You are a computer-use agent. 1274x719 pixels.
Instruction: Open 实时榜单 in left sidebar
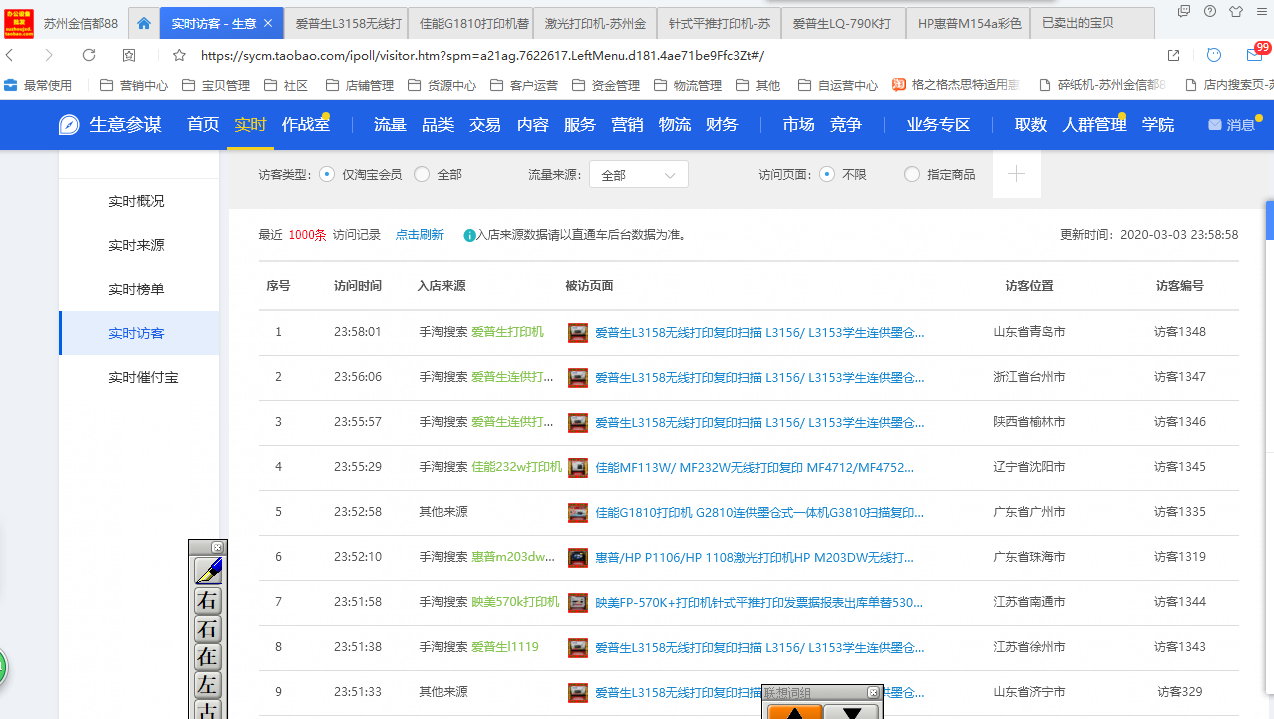tap(137, 289)
